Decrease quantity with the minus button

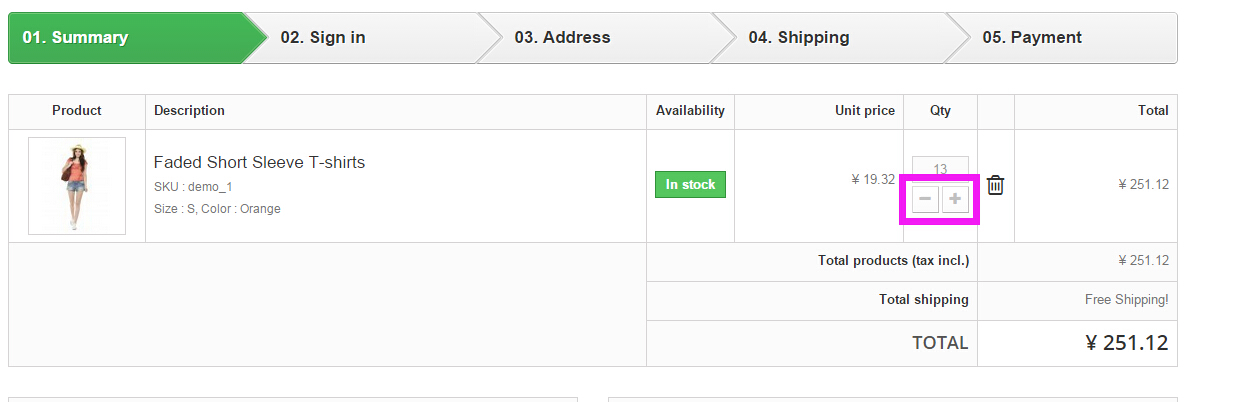point(925,199)
